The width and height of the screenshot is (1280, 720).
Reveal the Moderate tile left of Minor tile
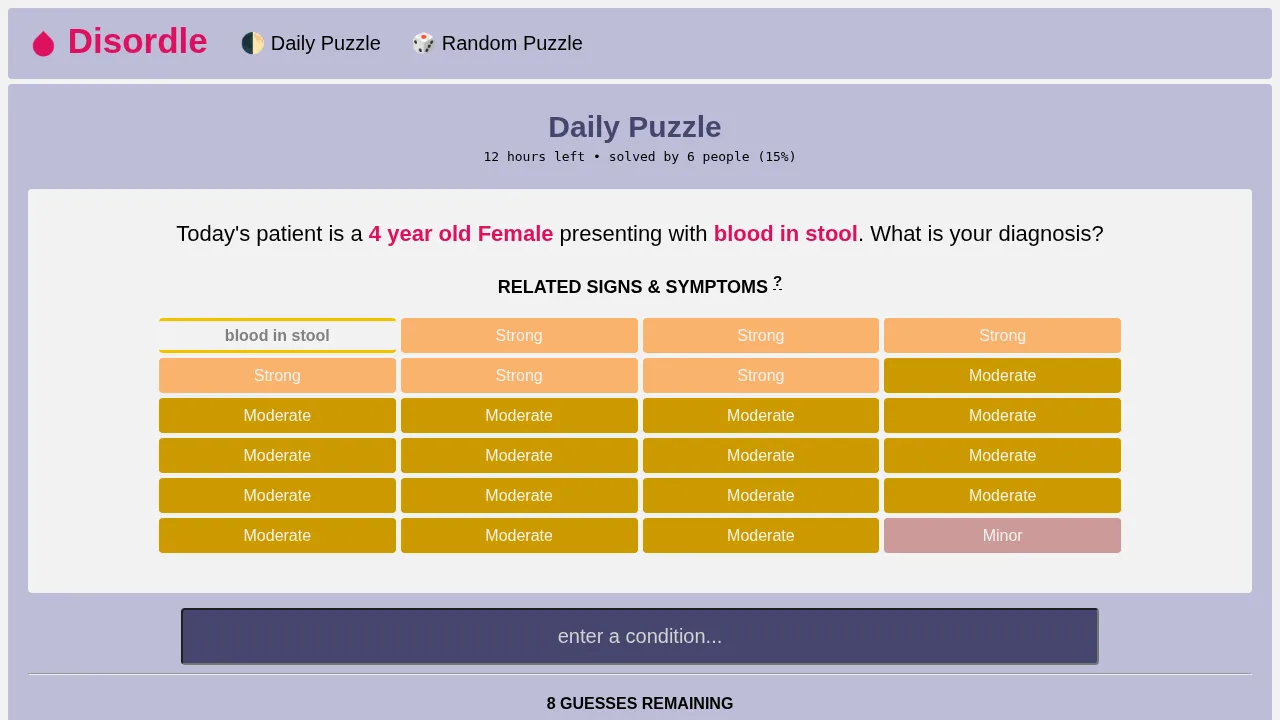(x=760, y=536)
